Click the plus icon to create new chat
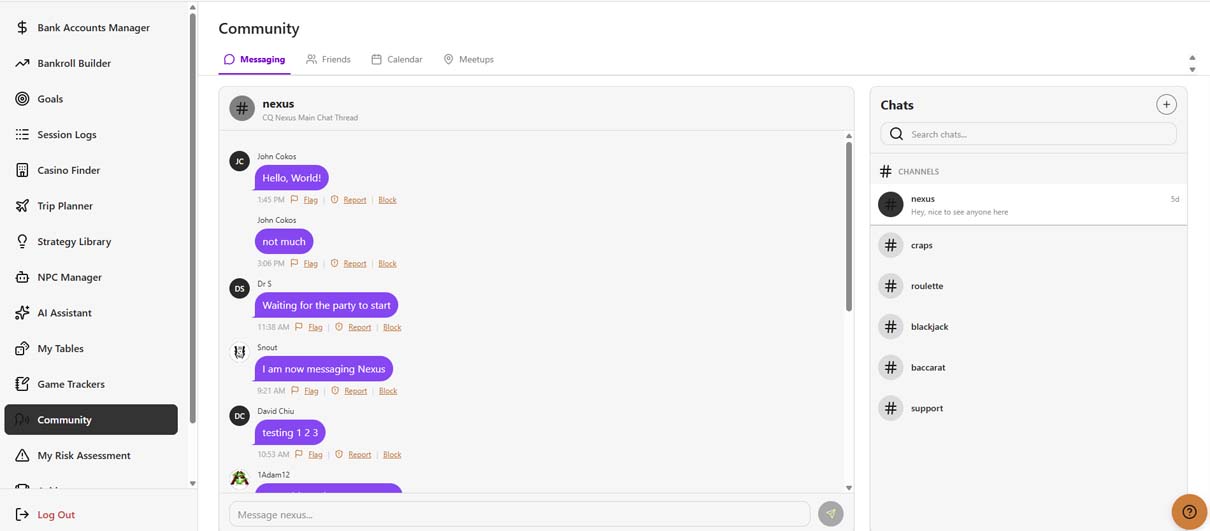The height and width of the screenshot is (531, 1210). [1166, 105]
